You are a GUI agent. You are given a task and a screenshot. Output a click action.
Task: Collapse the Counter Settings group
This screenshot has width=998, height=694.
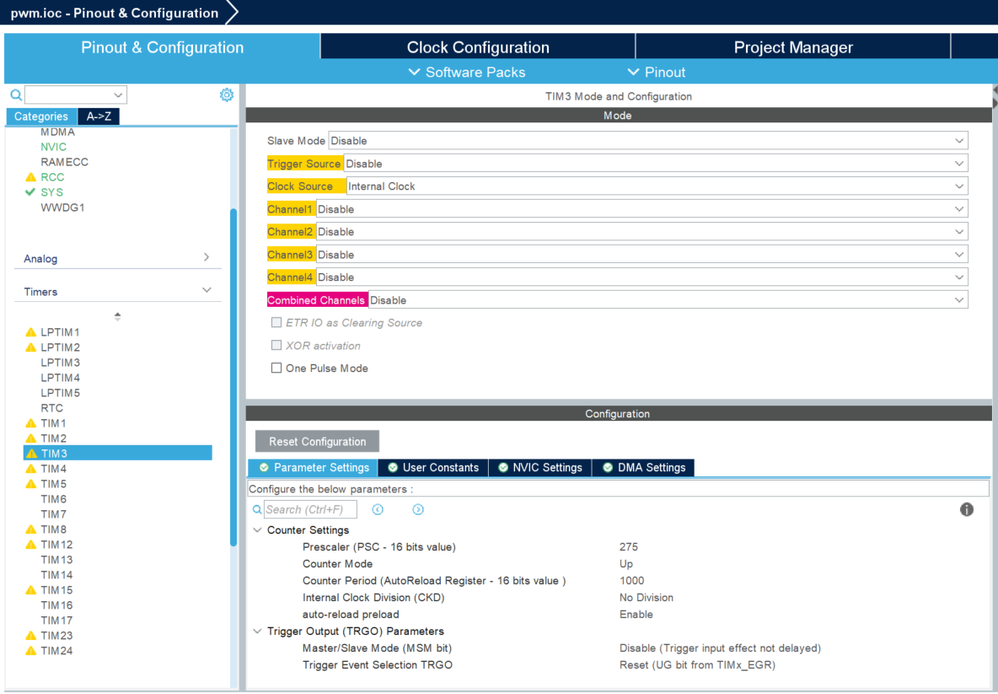click(x=257, y=530)
